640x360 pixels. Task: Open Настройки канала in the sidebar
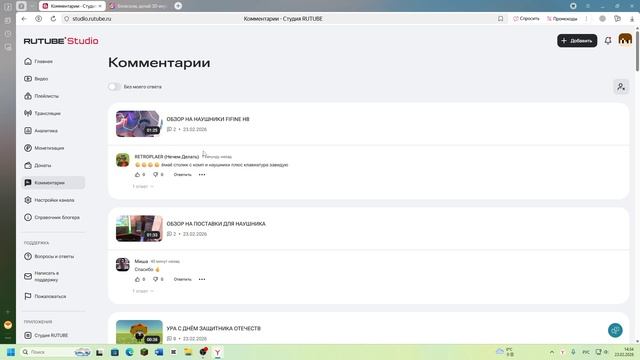pyautogui.click(x=49, y=200)
